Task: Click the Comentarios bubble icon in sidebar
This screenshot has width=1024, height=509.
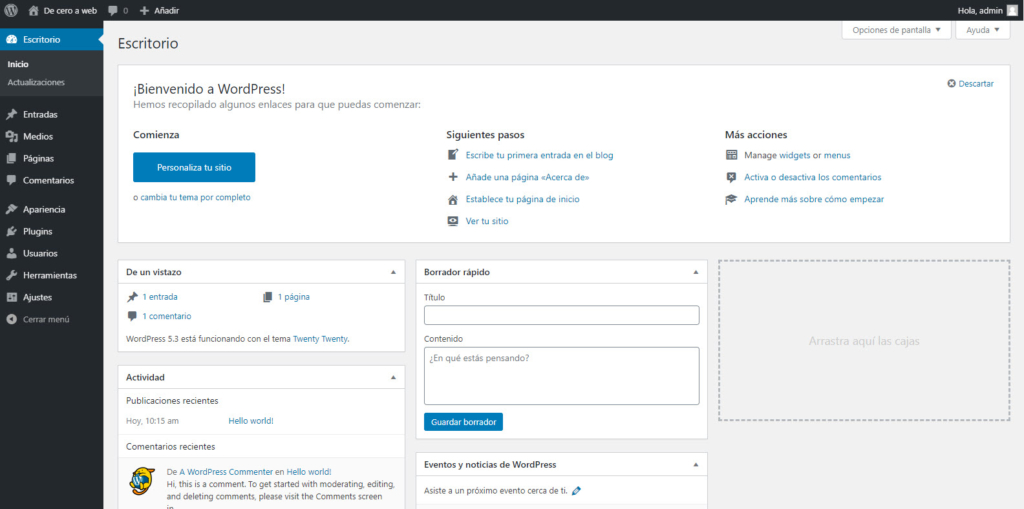Action: click(x=11, y=180)
